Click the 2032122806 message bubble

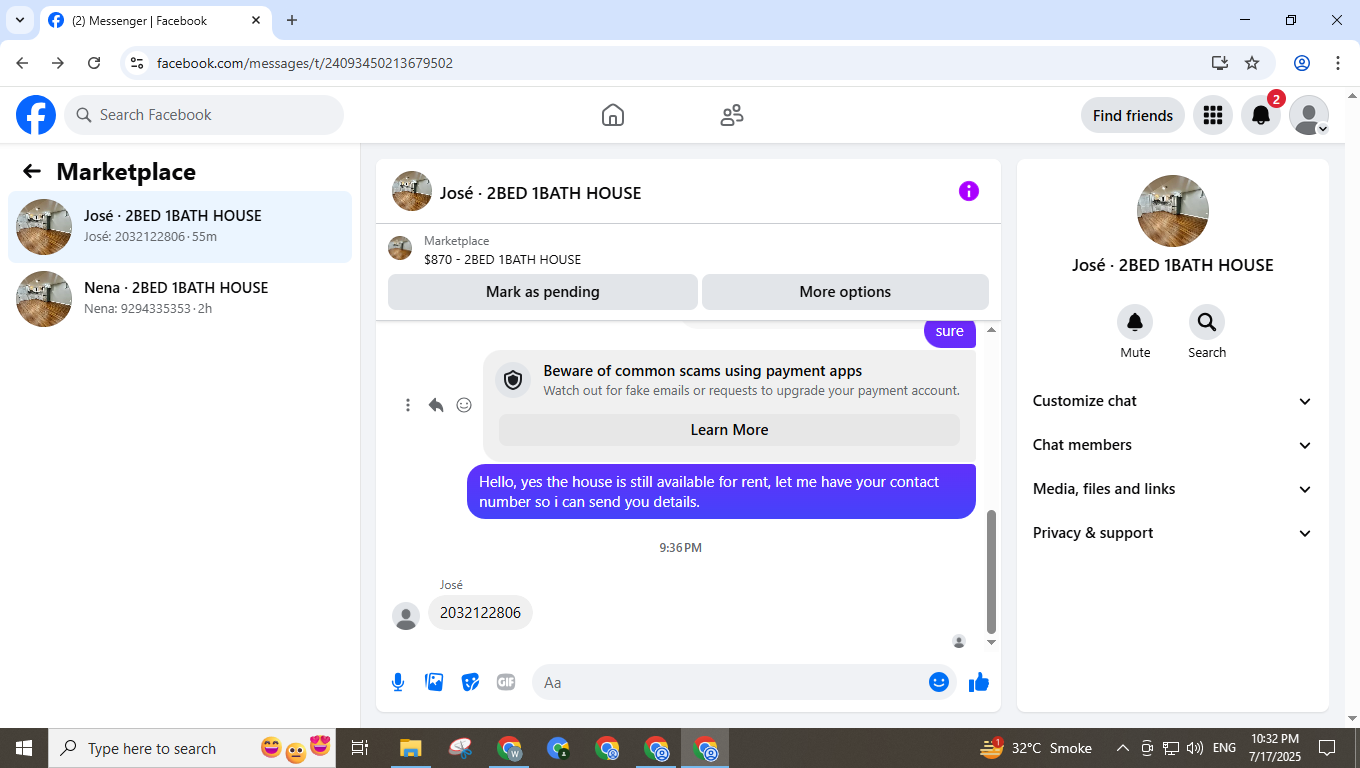click(480, 613)
